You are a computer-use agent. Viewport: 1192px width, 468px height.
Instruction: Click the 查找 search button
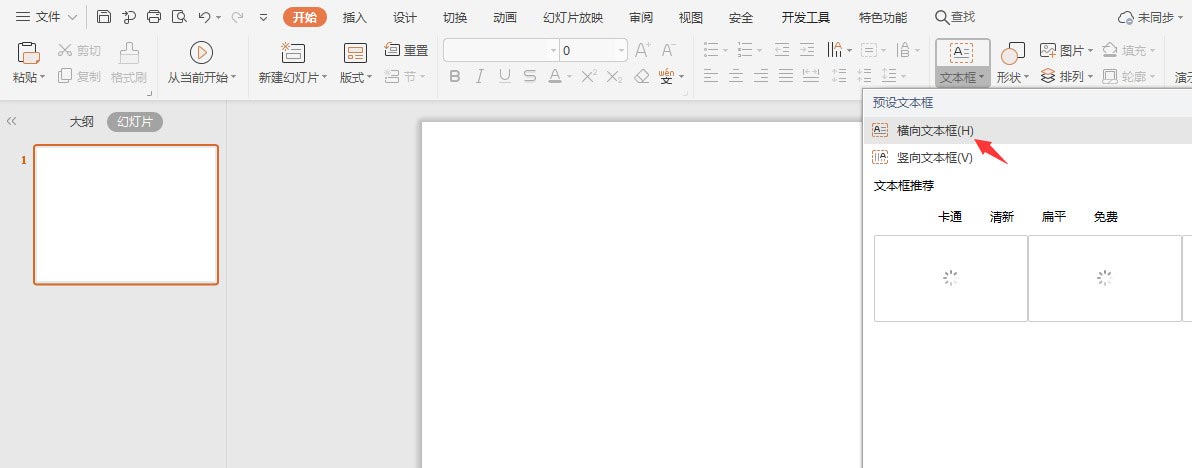955,17
